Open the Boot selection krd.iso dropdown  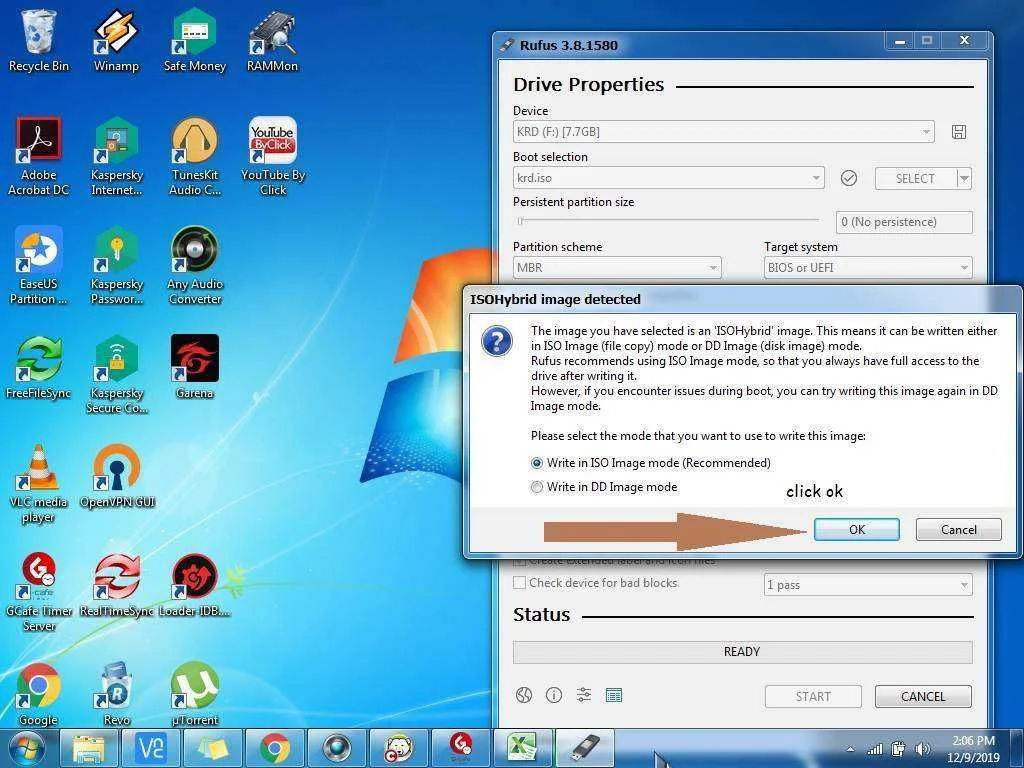tap(669, 178)
